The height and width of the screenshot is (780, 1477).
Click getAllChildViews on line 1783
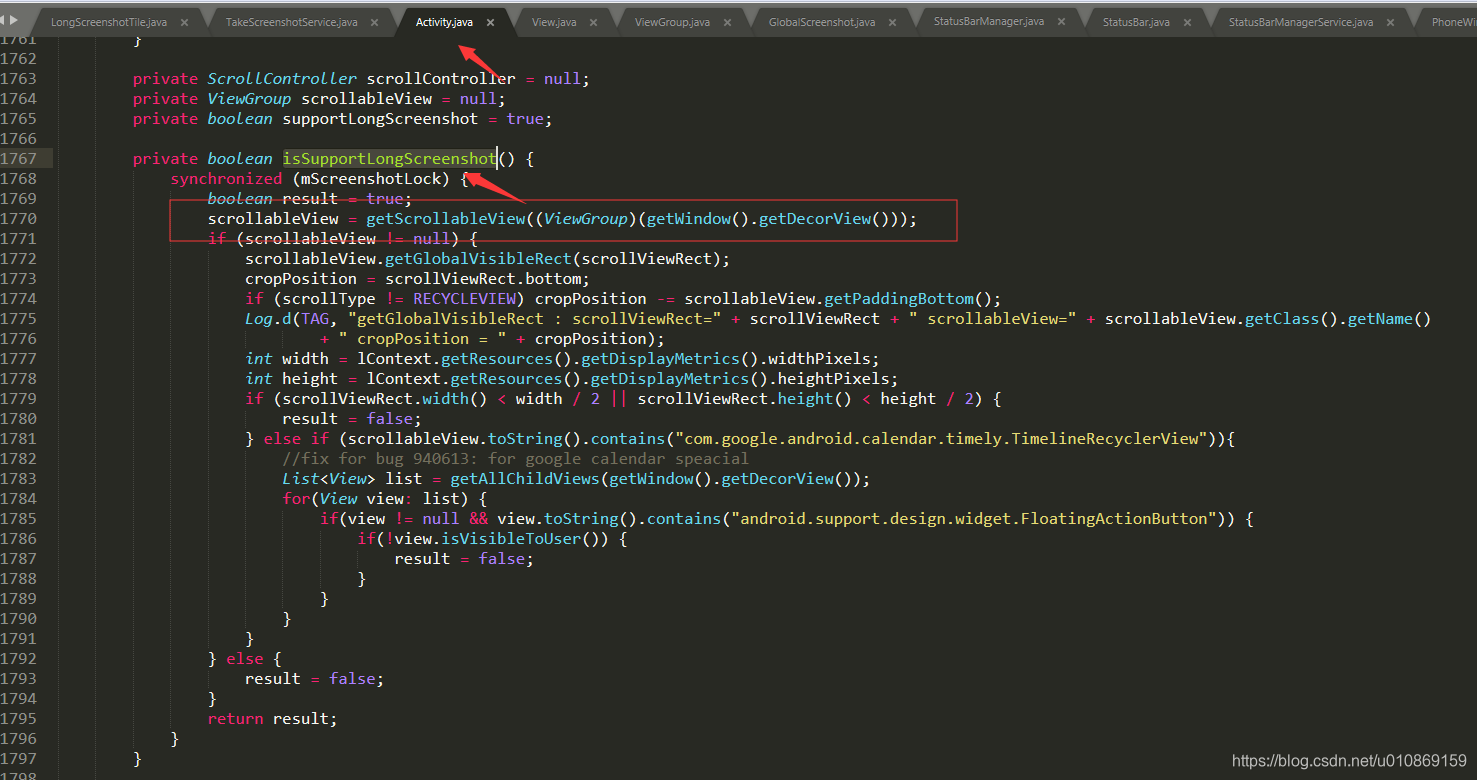coord(525,479)
